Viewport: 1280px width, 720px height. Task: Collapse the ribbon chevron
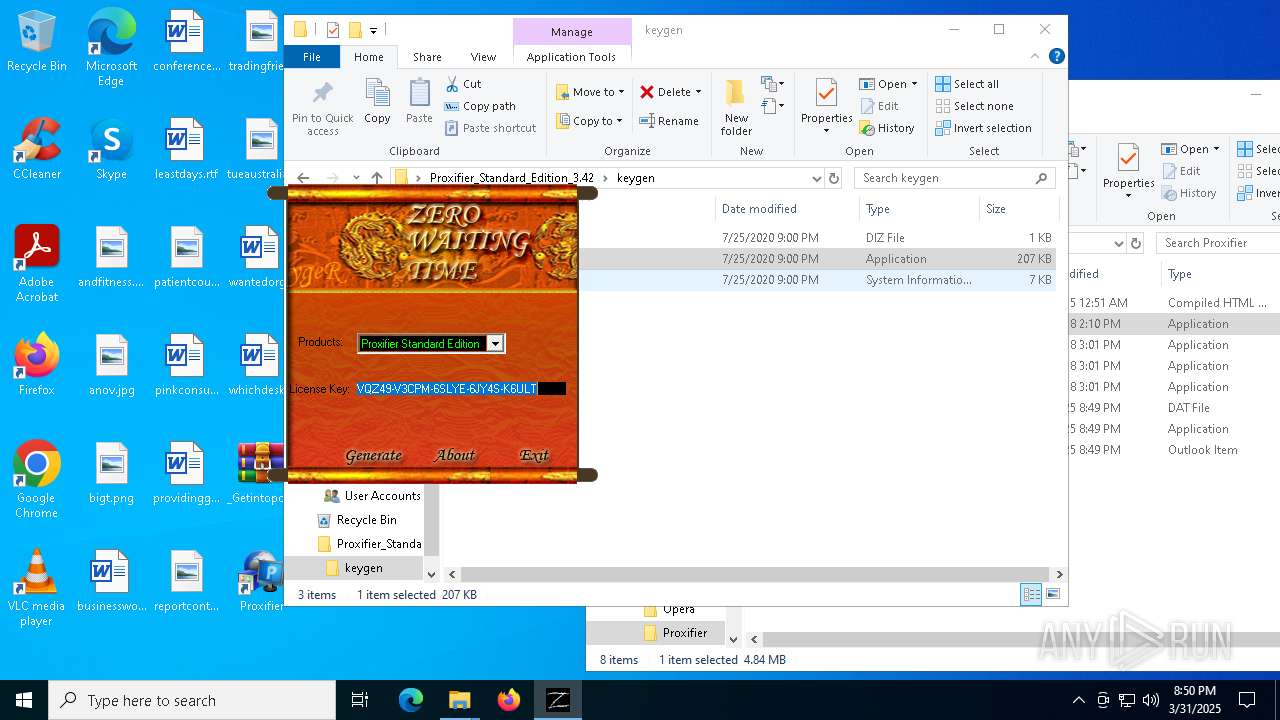(x=1035, y=57)
